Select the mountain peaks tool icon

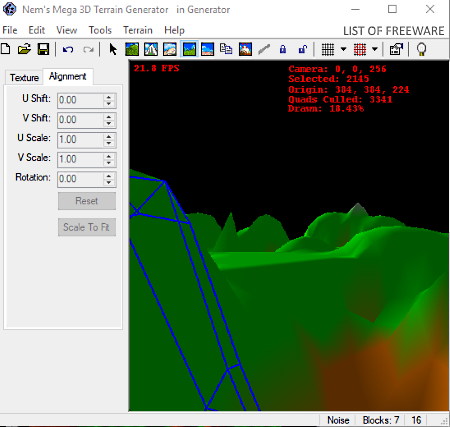pyautogui.click(x=151, y=49)
